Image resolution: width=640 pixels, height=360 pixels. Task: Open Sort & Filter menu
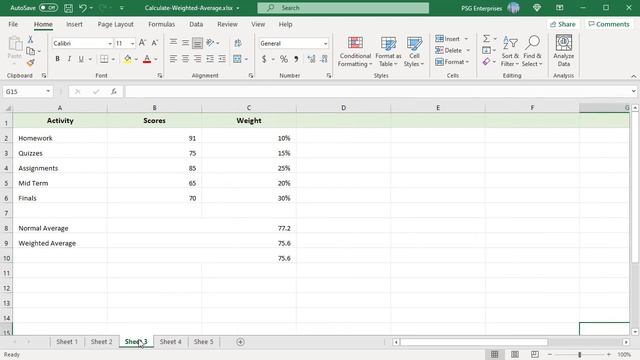pyautogui.click(x=510, y=52)
